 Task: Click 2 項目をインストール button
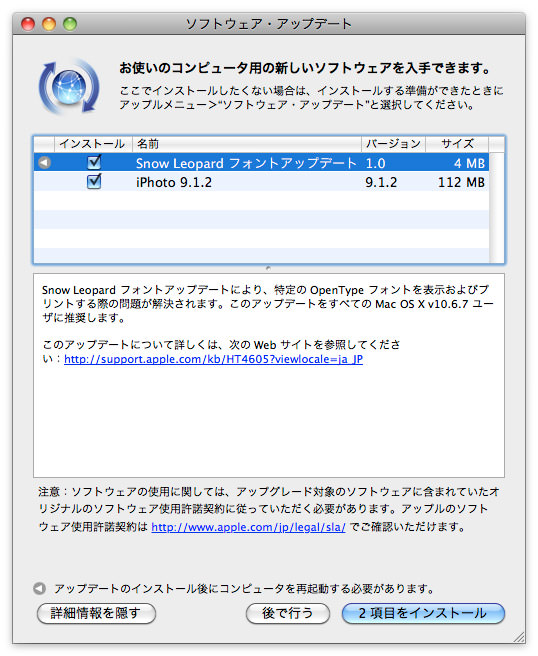point(423,613)
